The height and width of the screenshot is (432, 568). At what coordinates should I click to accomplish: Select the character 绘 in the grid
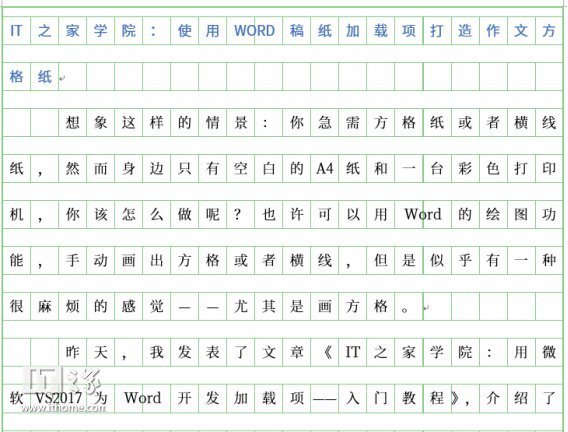point(493,214)
